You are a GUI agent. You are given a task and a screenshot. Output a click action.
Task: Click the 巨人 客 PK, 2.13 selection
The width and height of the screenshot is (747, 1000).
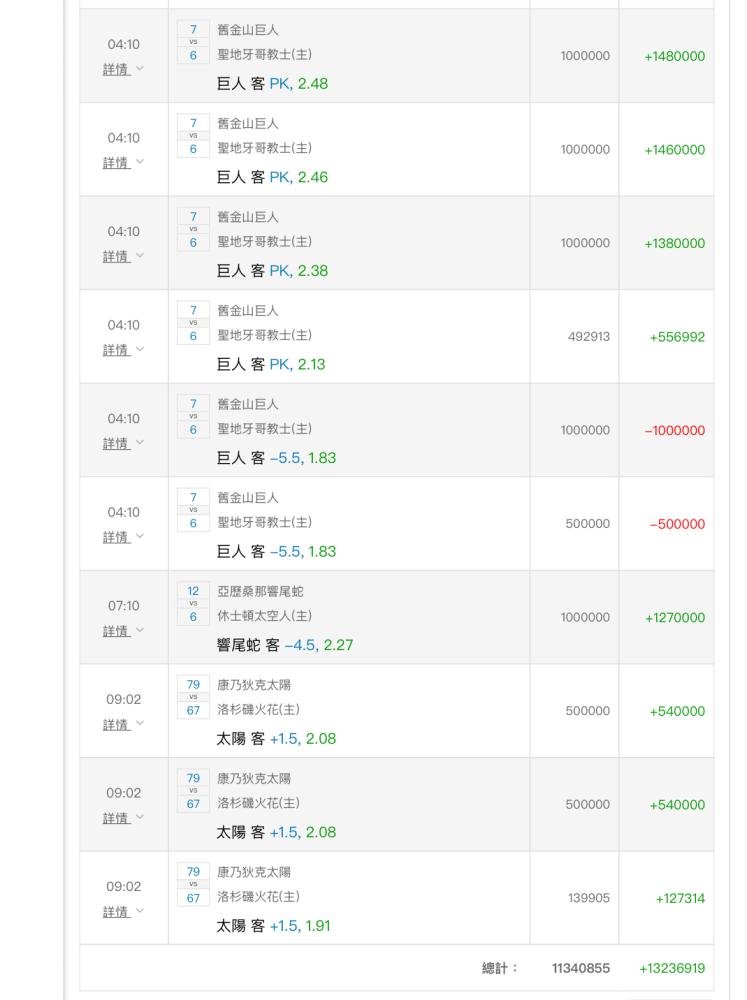click(271, 365)
